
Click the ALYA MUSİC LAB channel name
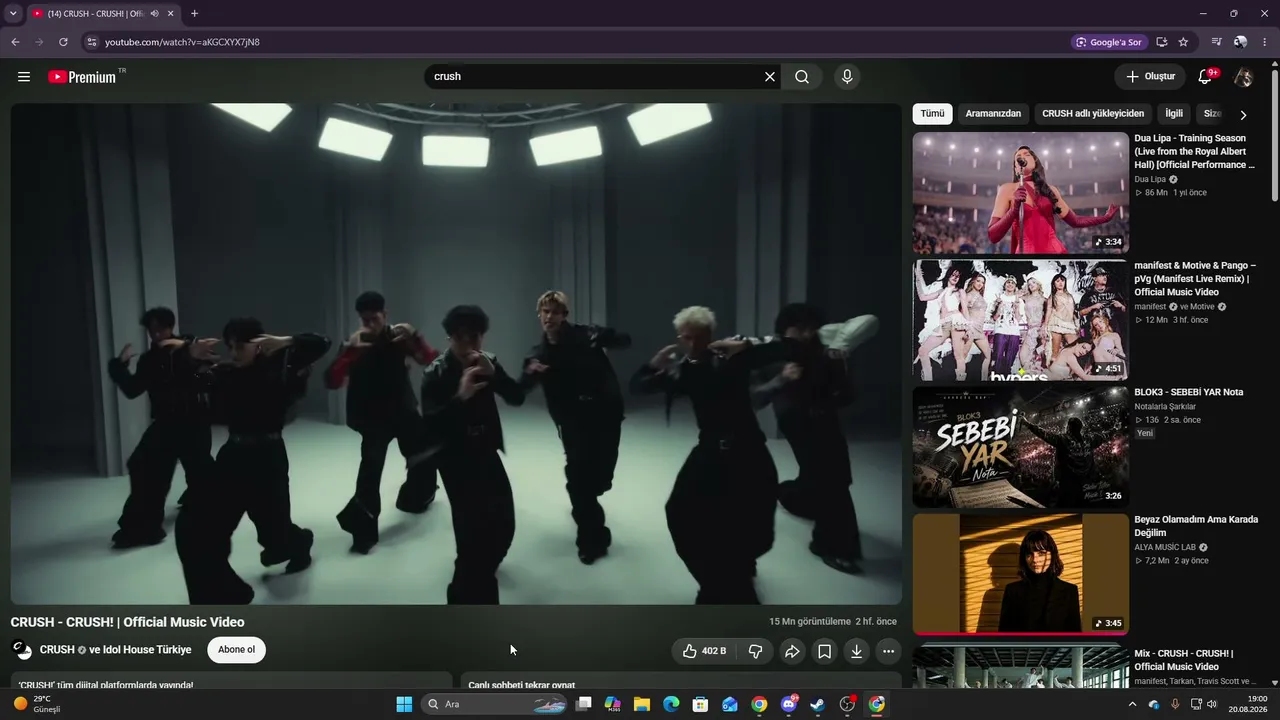[x=1165, y=548]
